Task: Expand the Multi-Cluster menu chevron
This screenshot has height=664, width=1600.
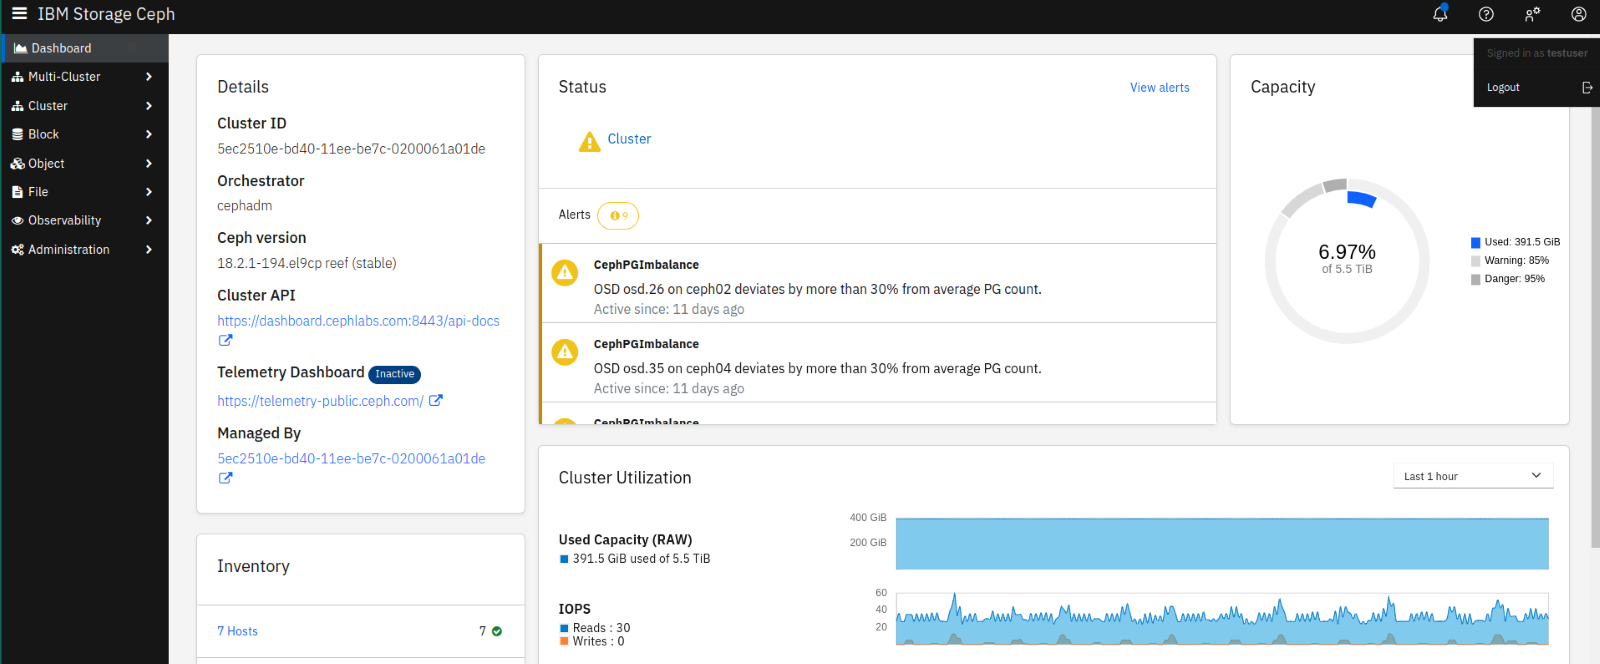Action: click(x=149, y=77)
